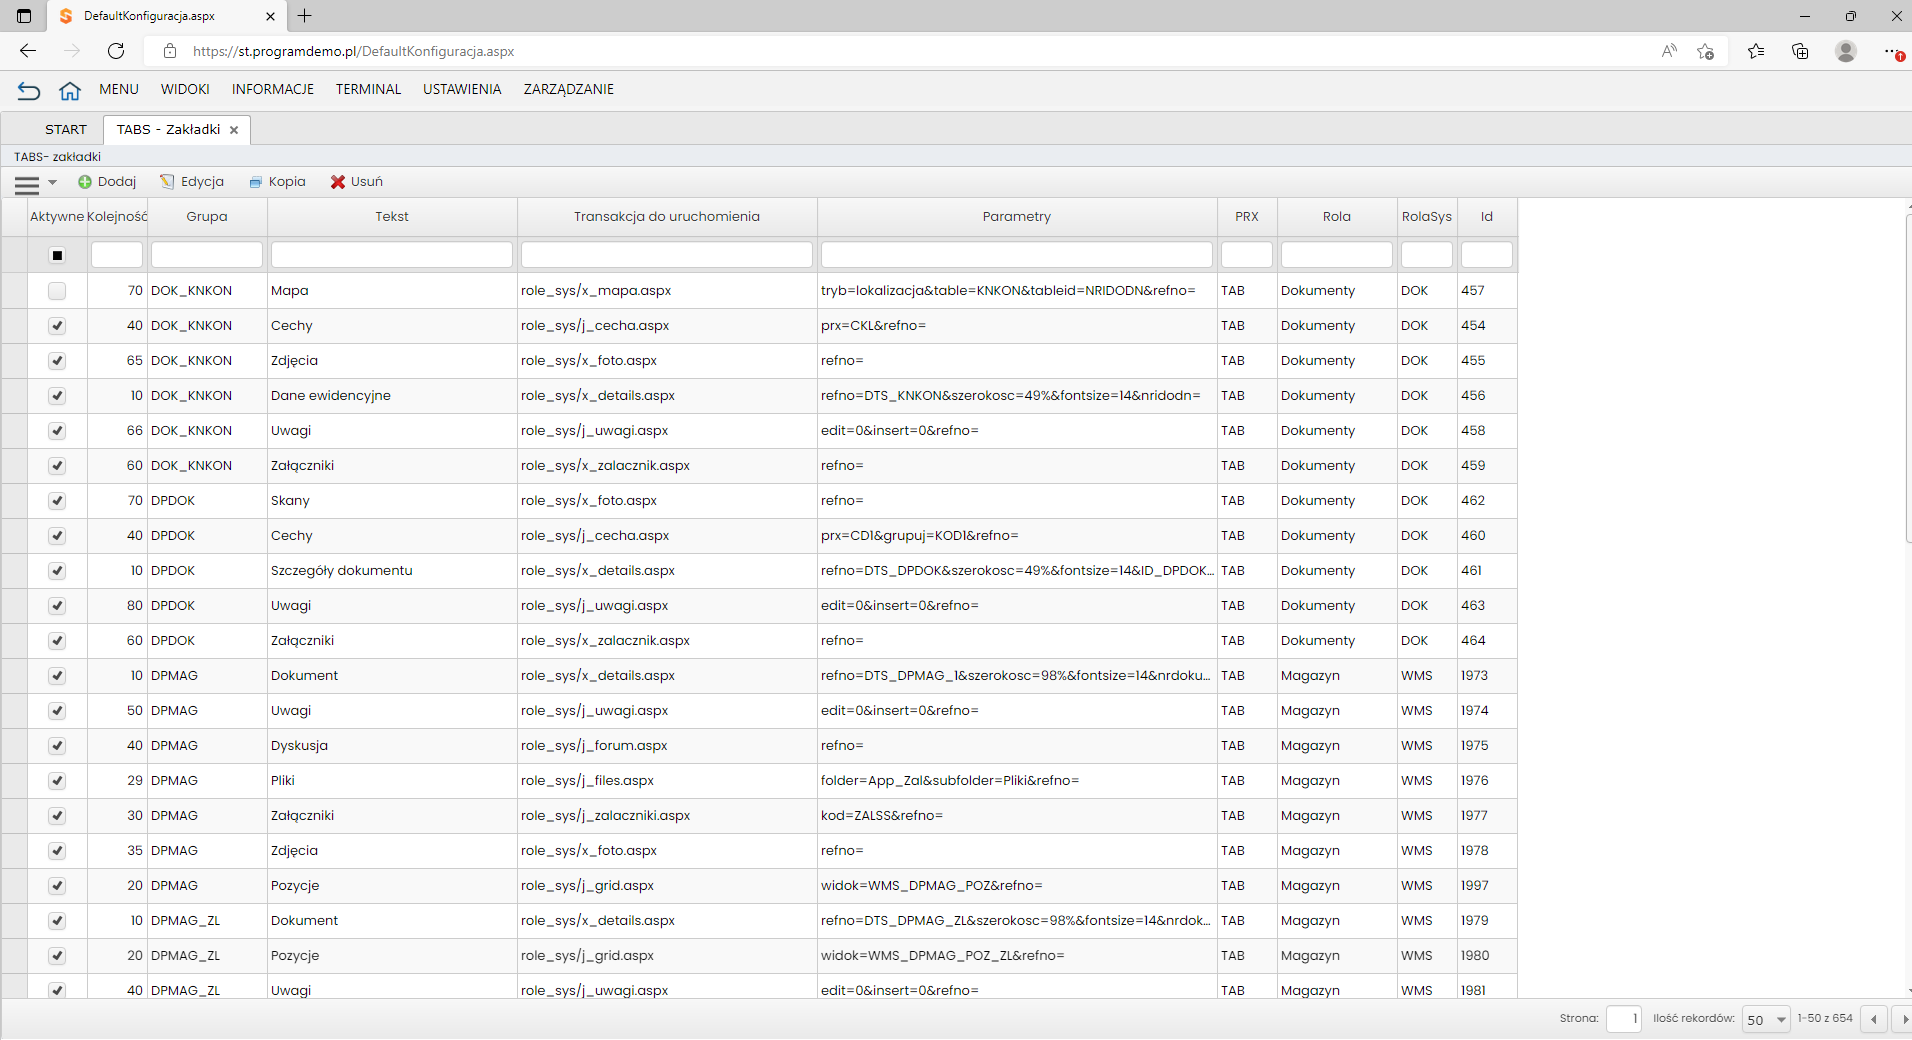This screenshot has height=1040, width=1912.
Task: Expand the grid menu dropdown arrow
Action: (x=53, y=183)
